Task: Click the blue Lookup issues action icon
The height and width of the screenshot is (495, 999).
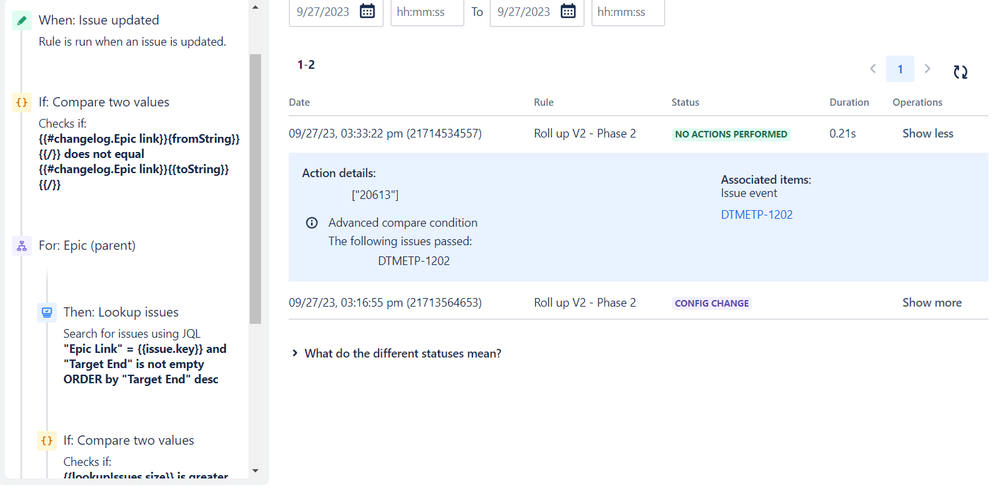Action: click(47, 312)
